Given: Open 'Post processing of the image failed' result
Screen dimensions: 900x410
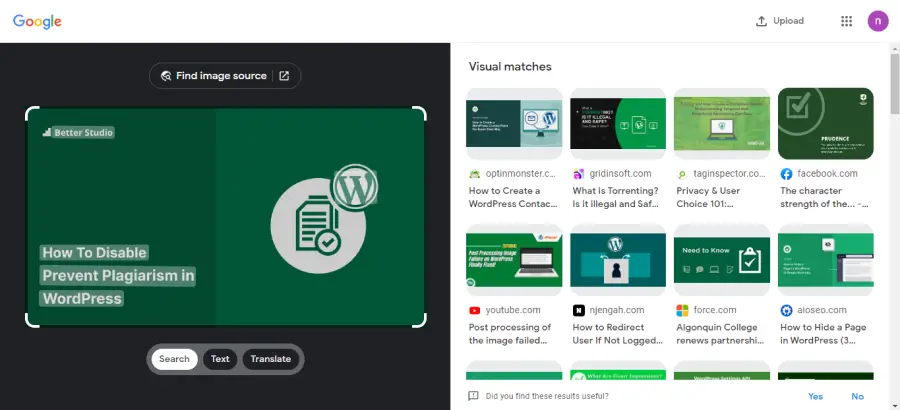Looking at the screenshot, I should [x=510, y=334].
